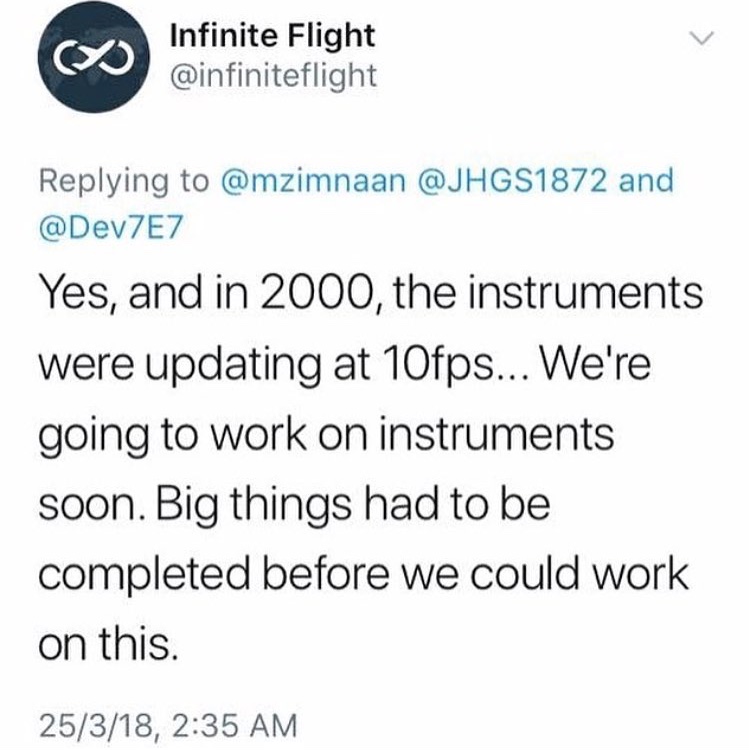Click the line 'soon. Big things had to be'
This screenshot has height=750, width=749.
294,505
